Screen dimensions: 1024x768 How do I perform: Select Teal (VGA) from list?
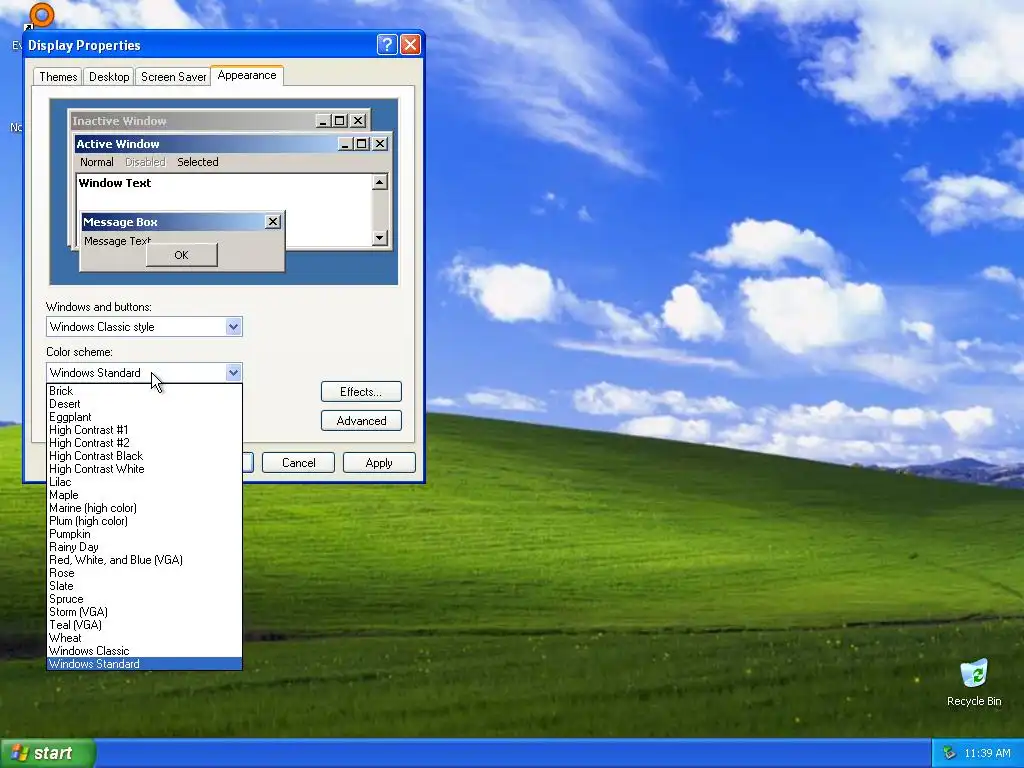[x=144, y=625]
